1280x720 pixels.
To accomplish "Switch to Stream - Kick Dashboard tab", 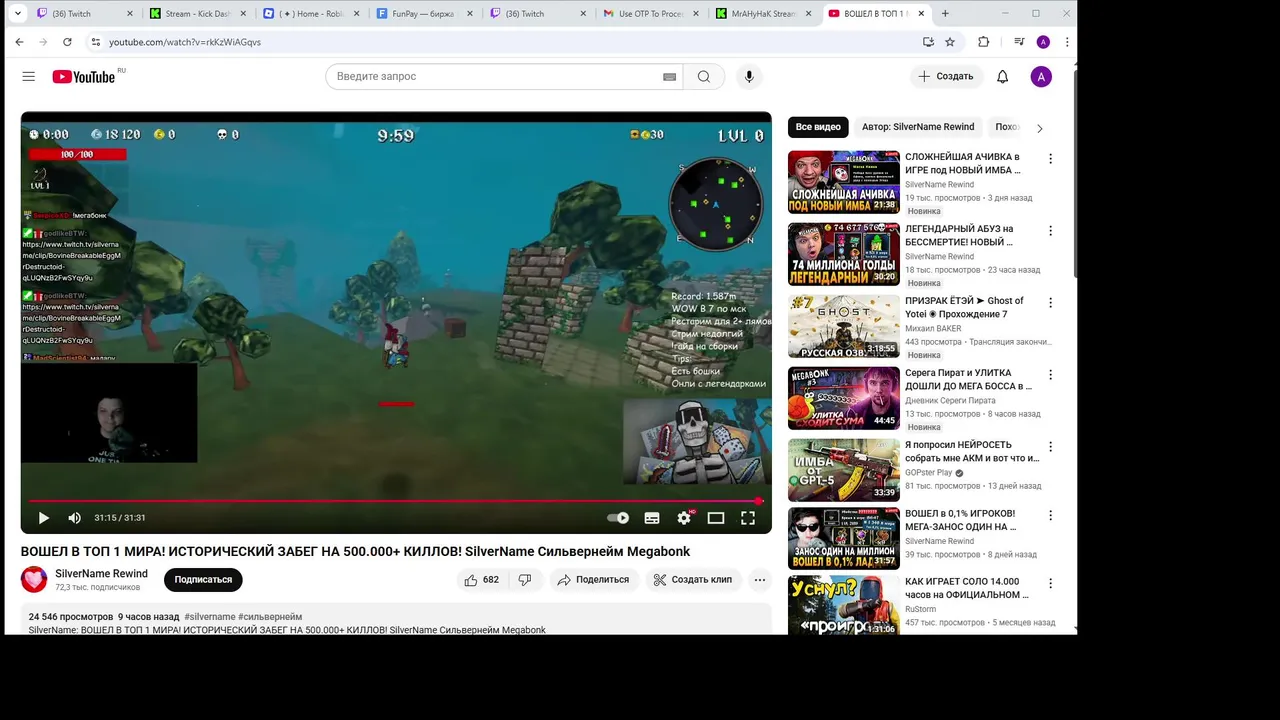I will (197, 14).
